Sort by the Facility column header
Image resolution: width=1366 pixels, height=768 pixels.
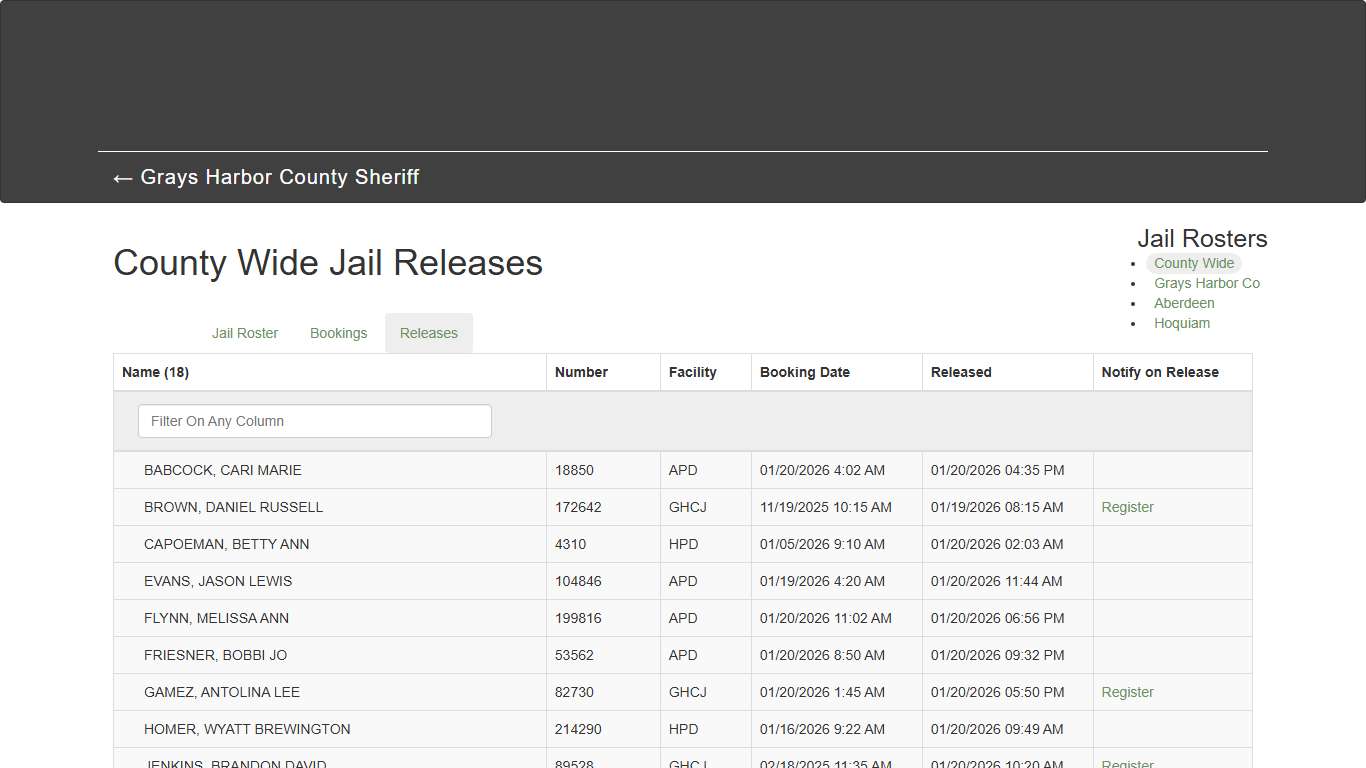692,371
